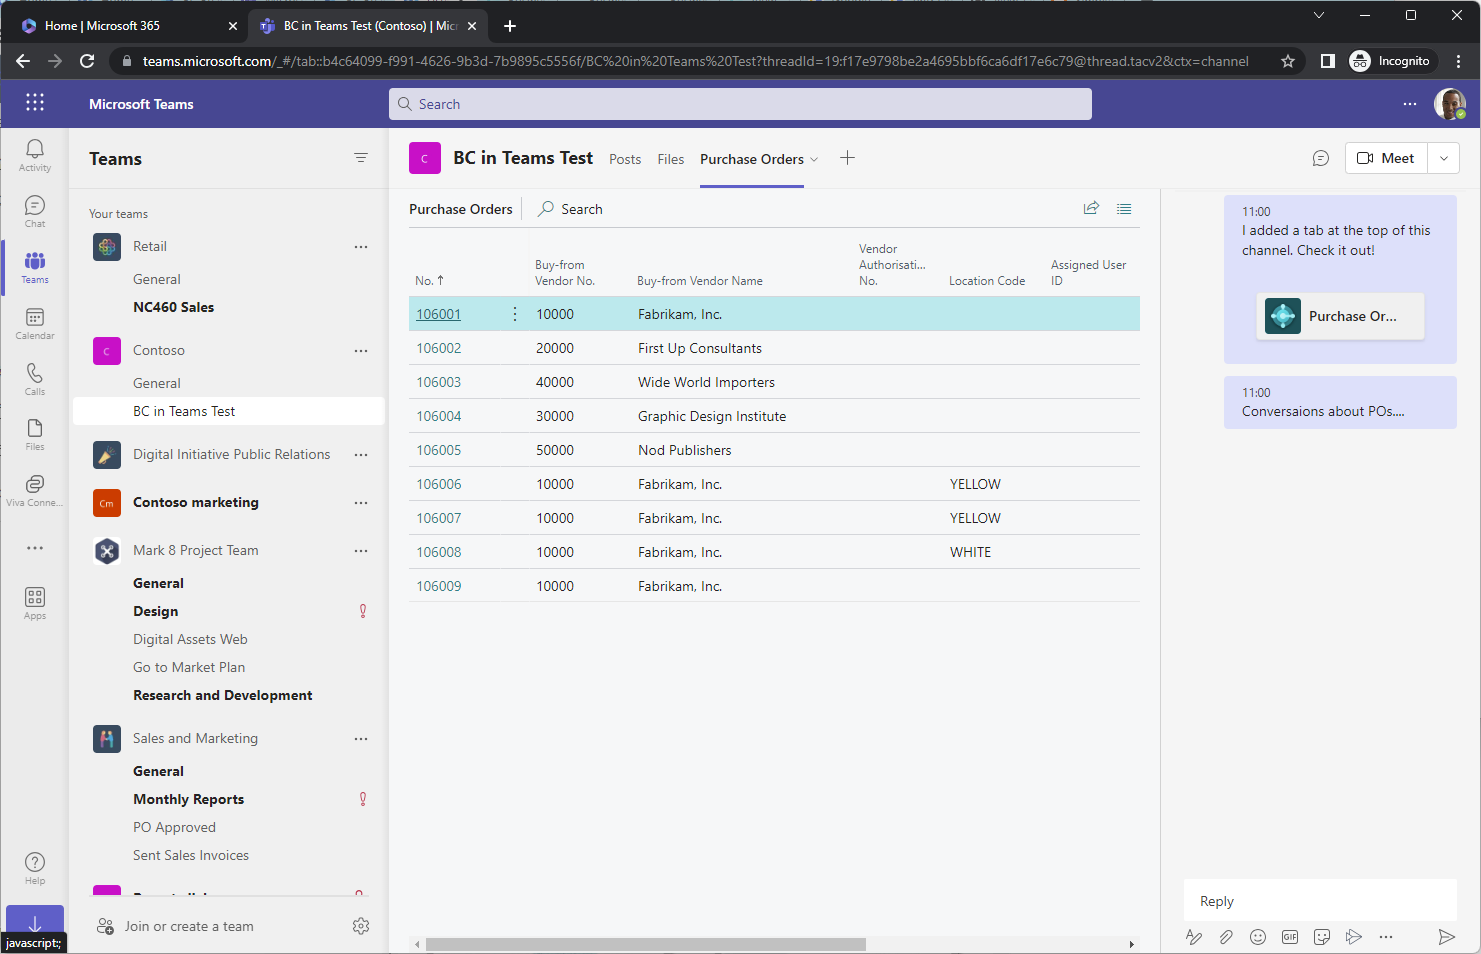Open the Monthly Reports channel
The image size is (1481, 954).
pyautogui.click(x=189, y=799)
